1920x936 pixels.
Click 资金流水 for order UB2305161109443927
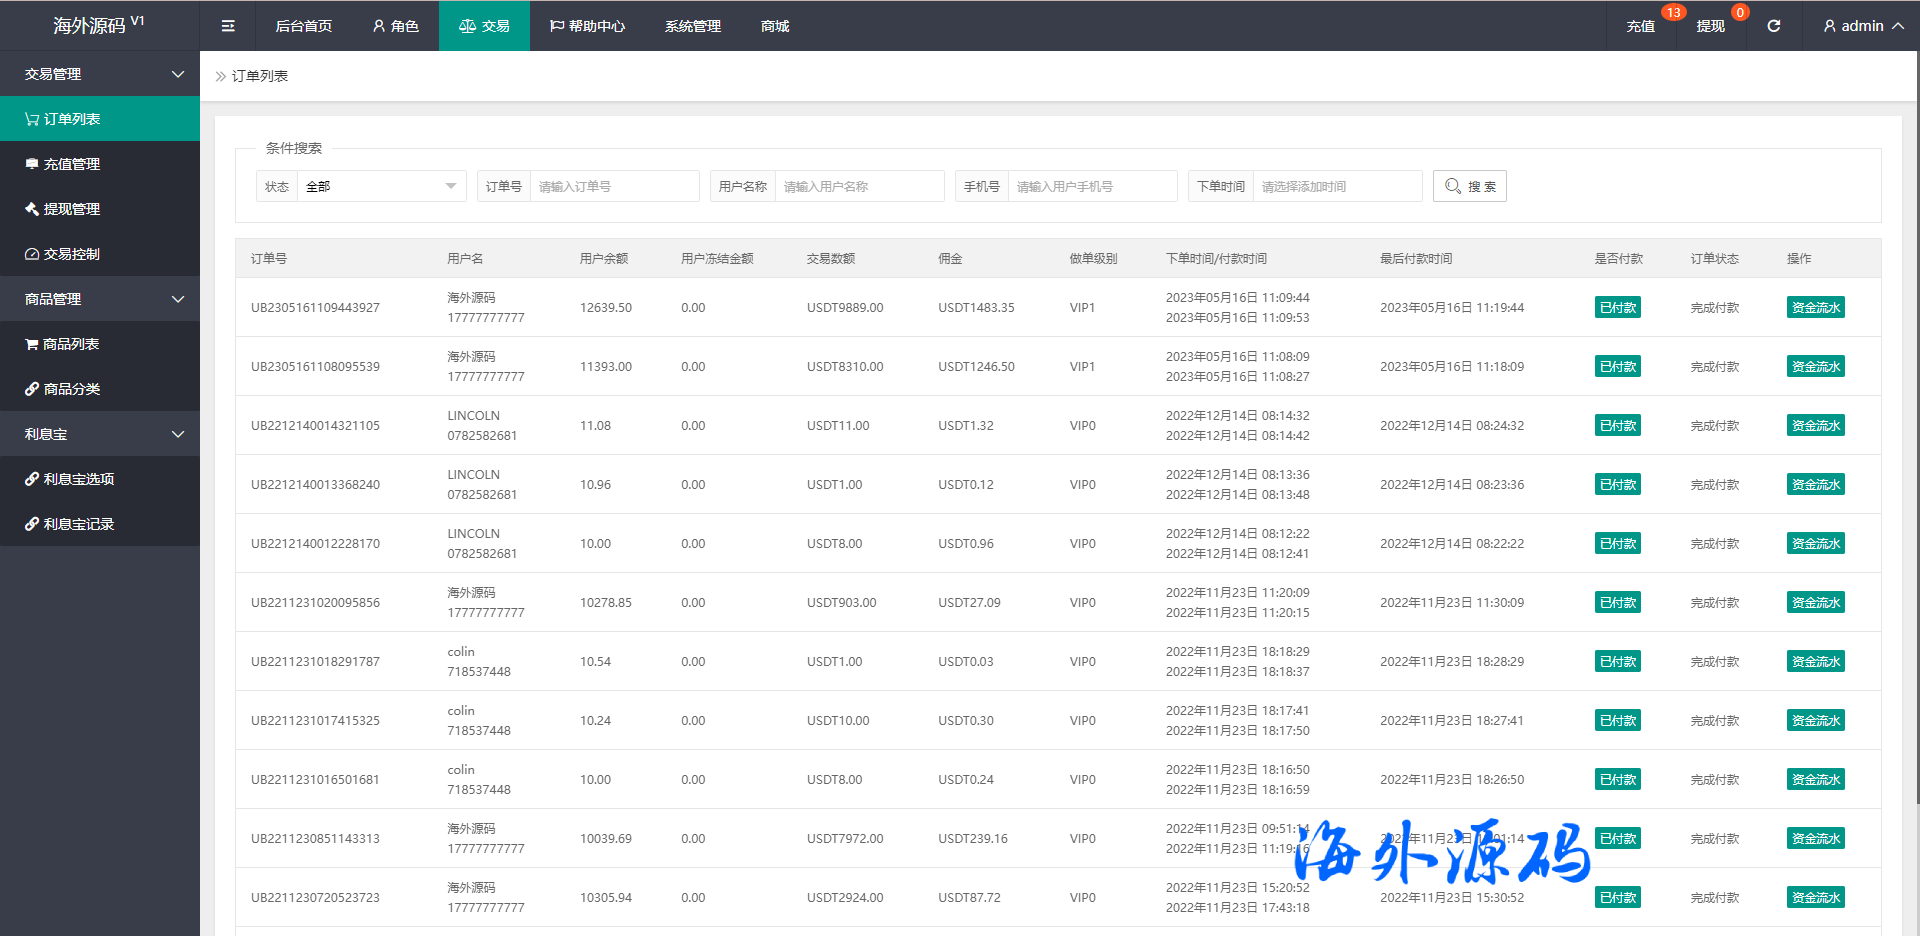pyautogui.click(x=1815, y=308)
